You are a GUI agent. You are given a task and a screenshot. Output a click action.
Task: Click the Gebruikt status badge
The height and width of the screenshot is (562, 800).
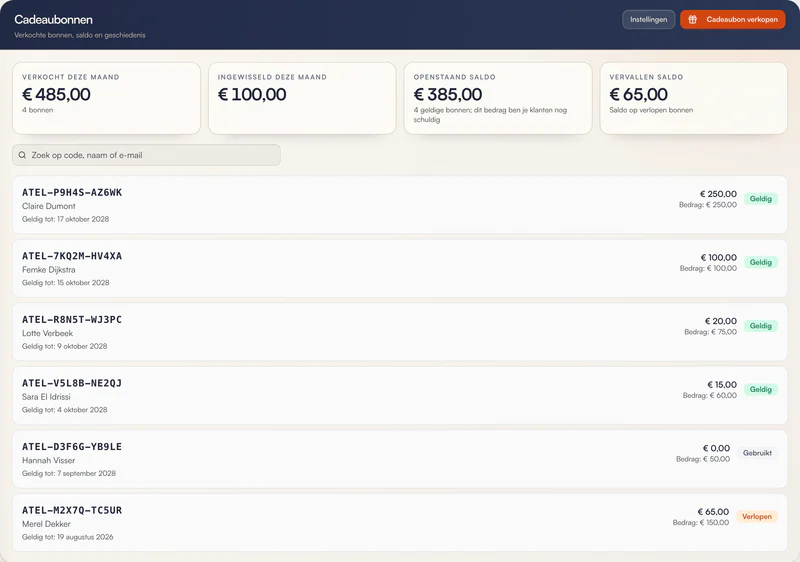point(757,453)
